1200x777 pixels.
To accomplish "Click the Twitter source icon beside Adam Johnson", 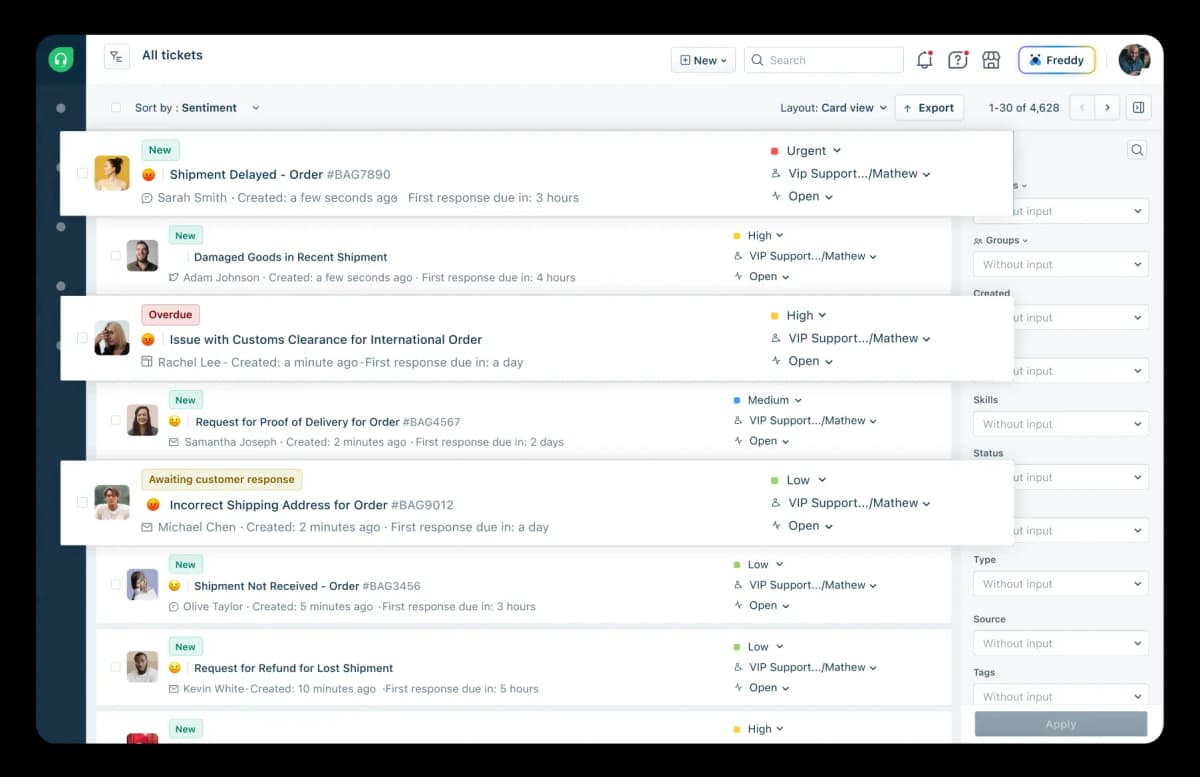I will [x=174, y=278].
